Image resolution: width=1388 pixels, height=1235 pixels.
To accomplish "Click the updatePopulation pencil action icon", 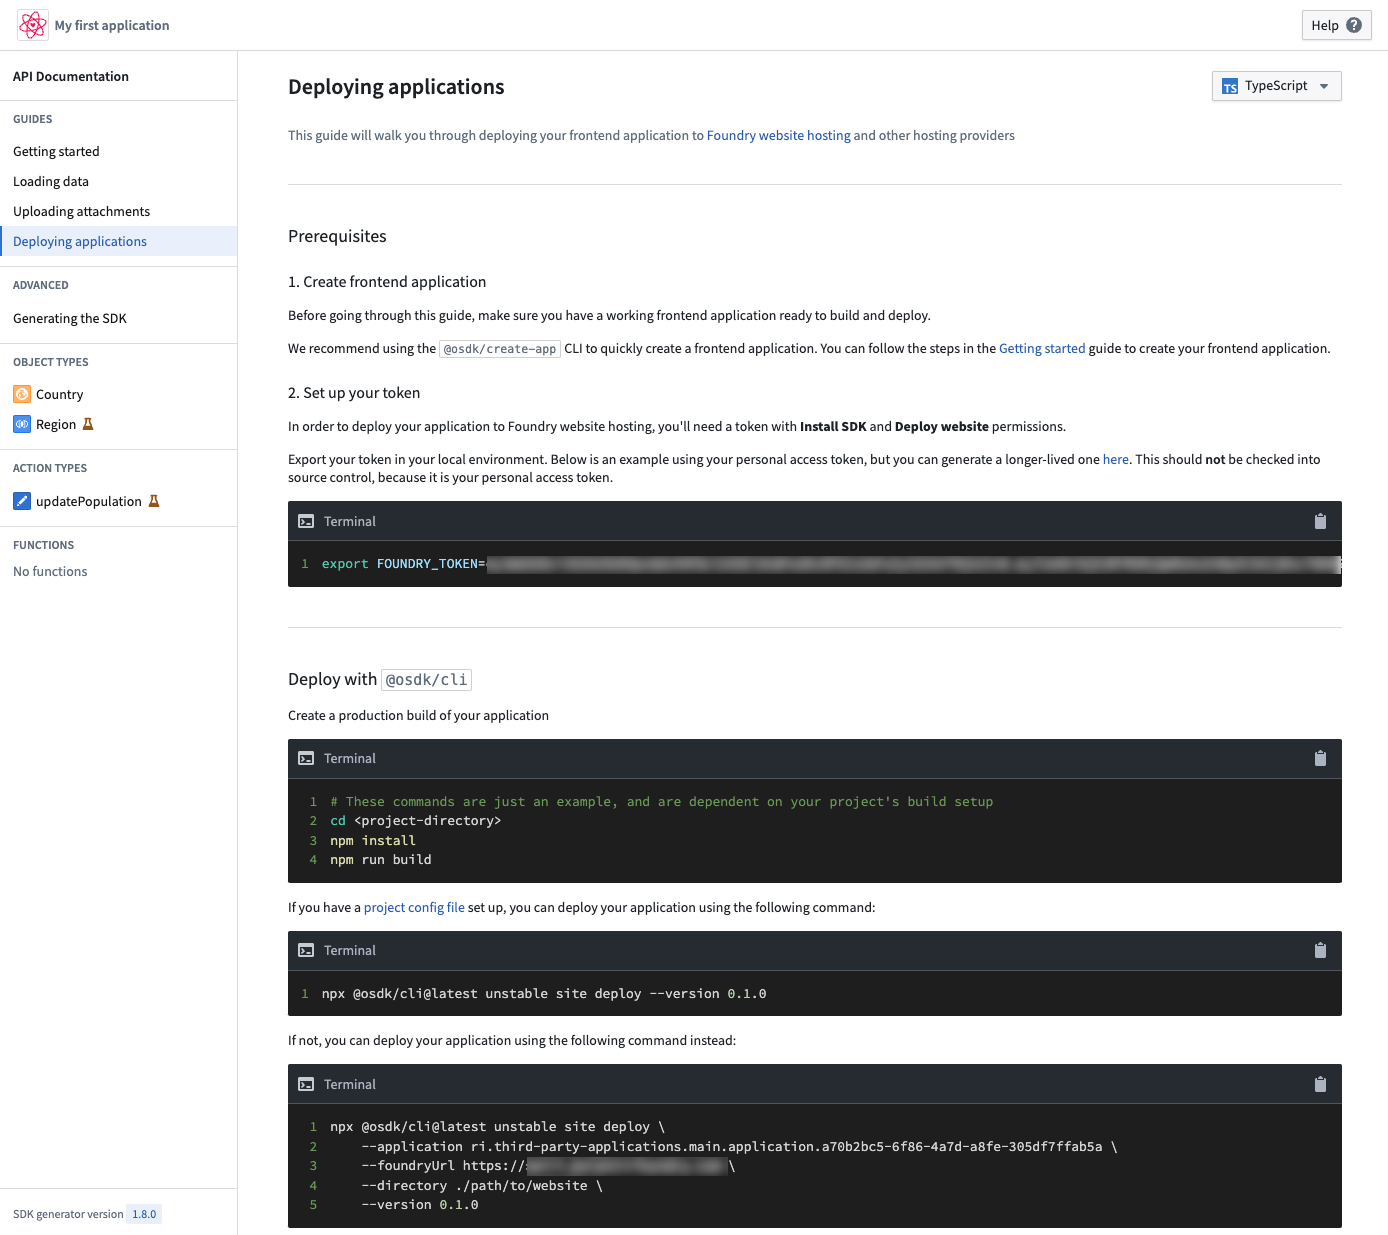I will click(x=22, y=501).
